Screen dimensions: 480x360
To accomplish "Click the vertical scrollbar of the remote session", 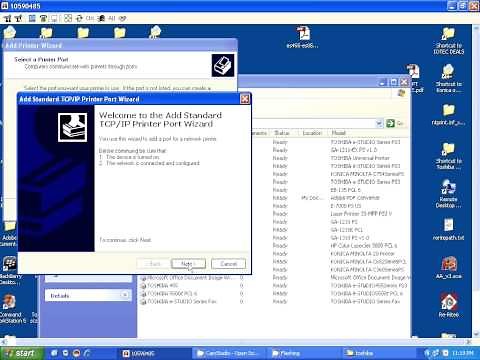I will [x=476, y=180].
